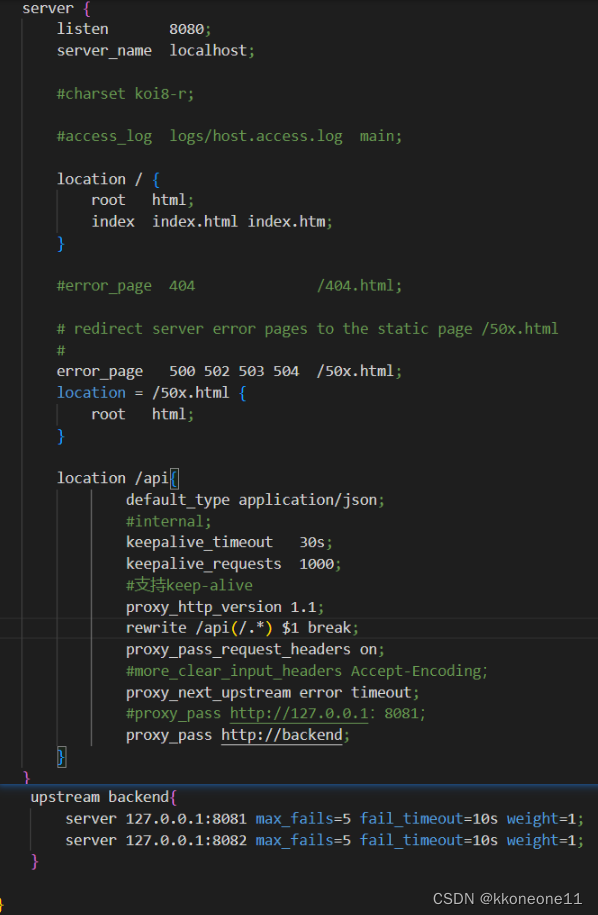Click 'keepalive_requests 1000;' line

[233, 564]
